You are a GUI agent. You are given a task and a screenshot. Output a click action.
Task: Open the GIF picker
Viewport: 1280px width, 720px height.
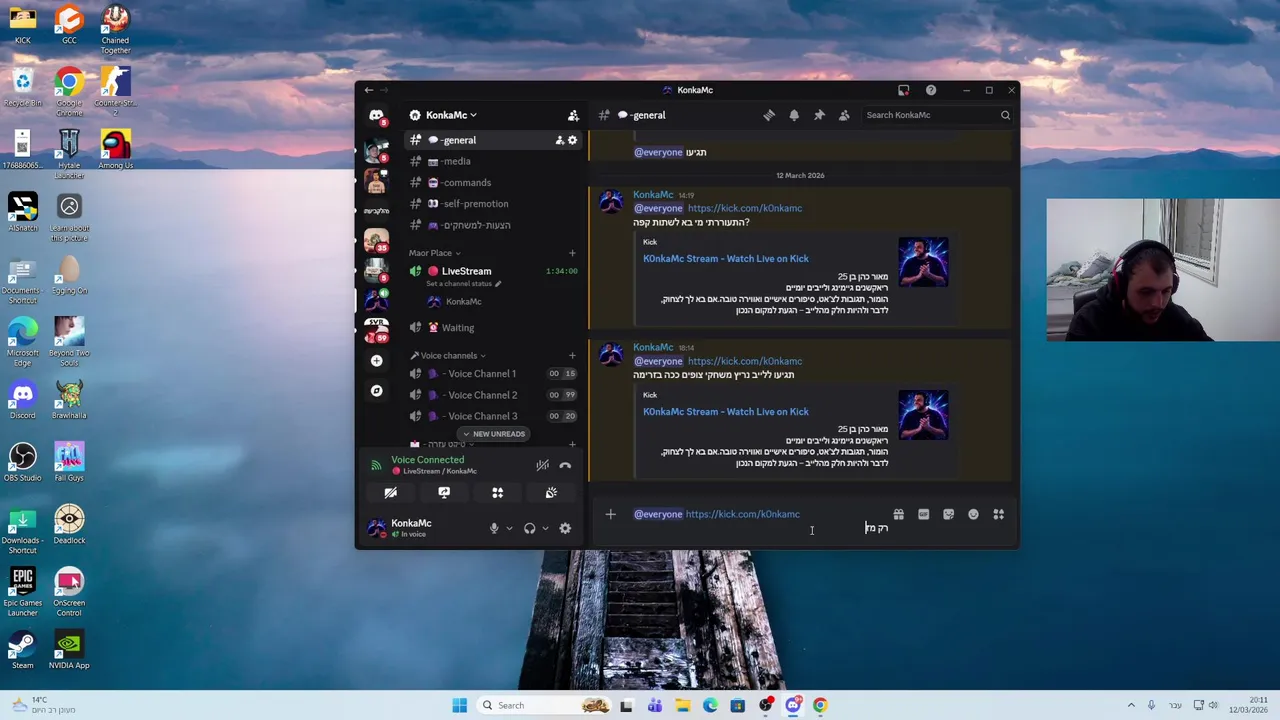[923, 515]
